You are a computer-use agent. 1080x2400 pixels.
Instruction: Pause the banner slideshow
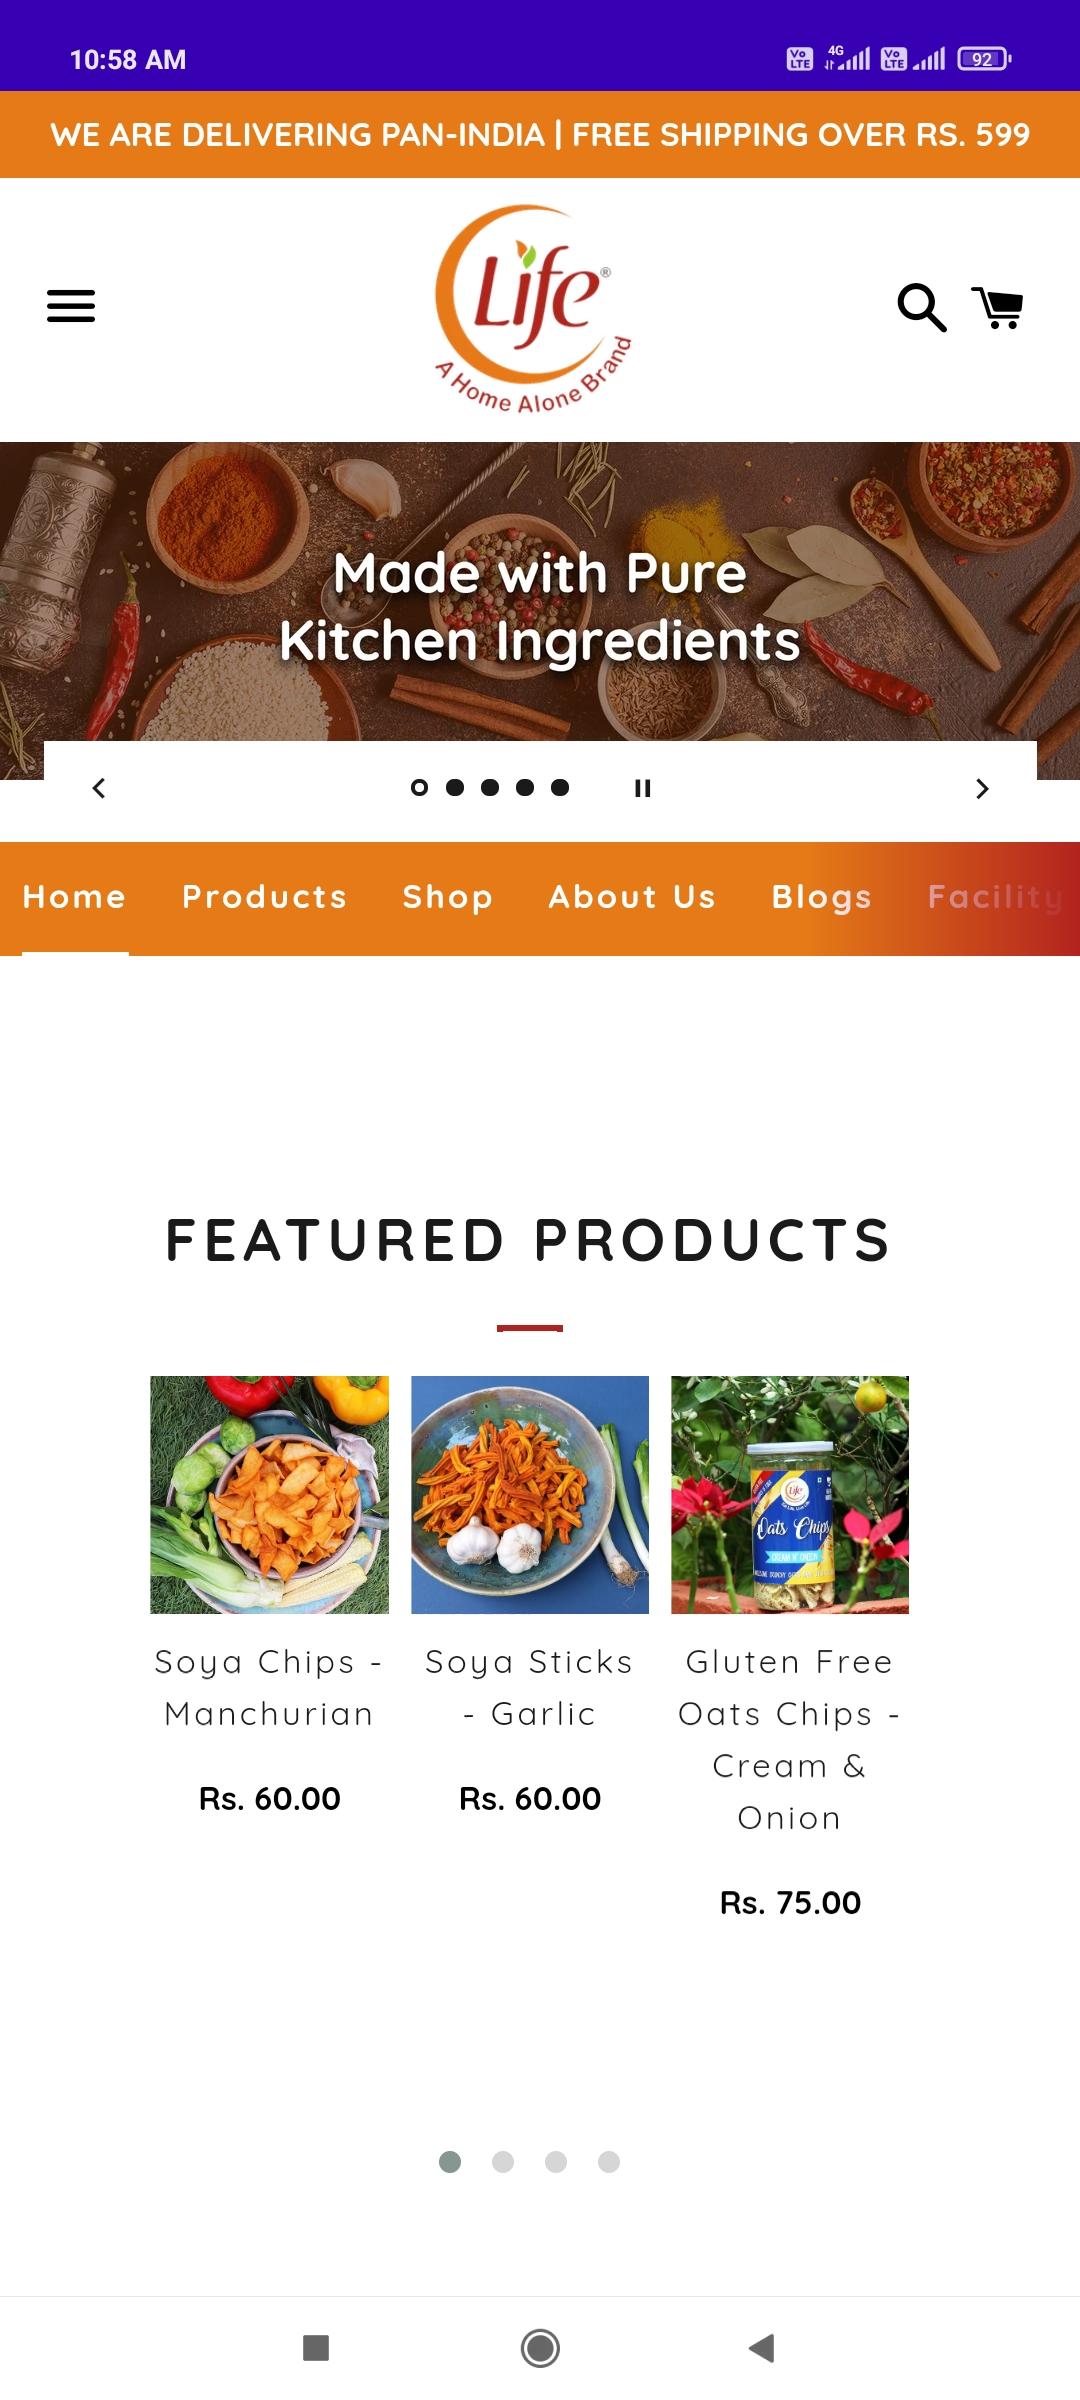643,788
